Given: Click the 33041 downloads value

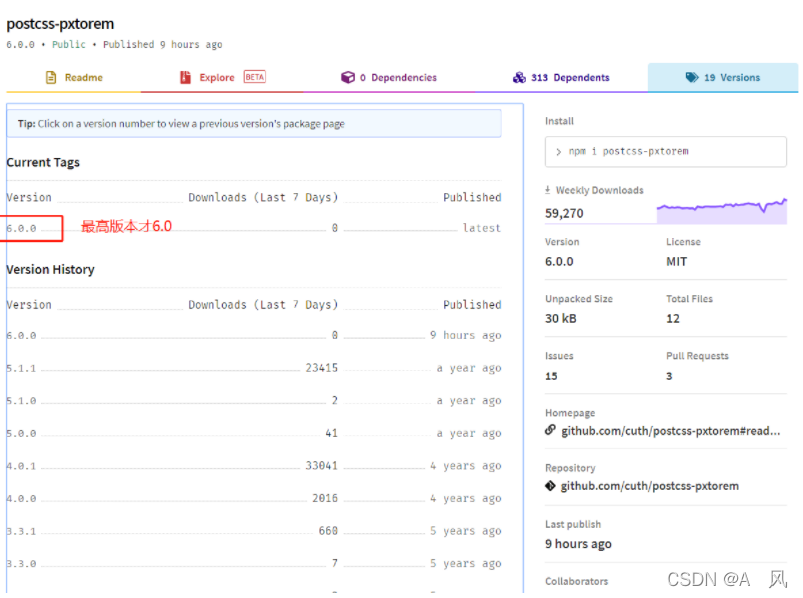Looking at the screenshot, I should click(322, 465).
